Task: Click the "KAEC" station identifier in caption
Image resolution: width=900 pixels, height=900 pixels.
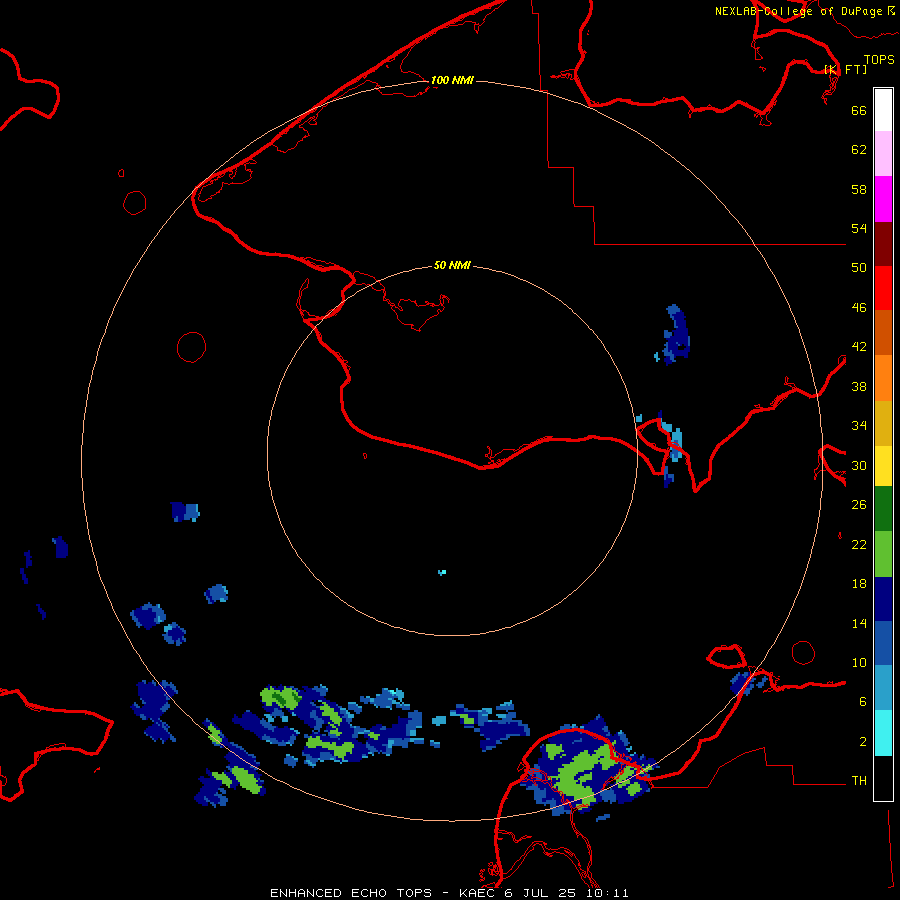Action: (x=478, y=893)
